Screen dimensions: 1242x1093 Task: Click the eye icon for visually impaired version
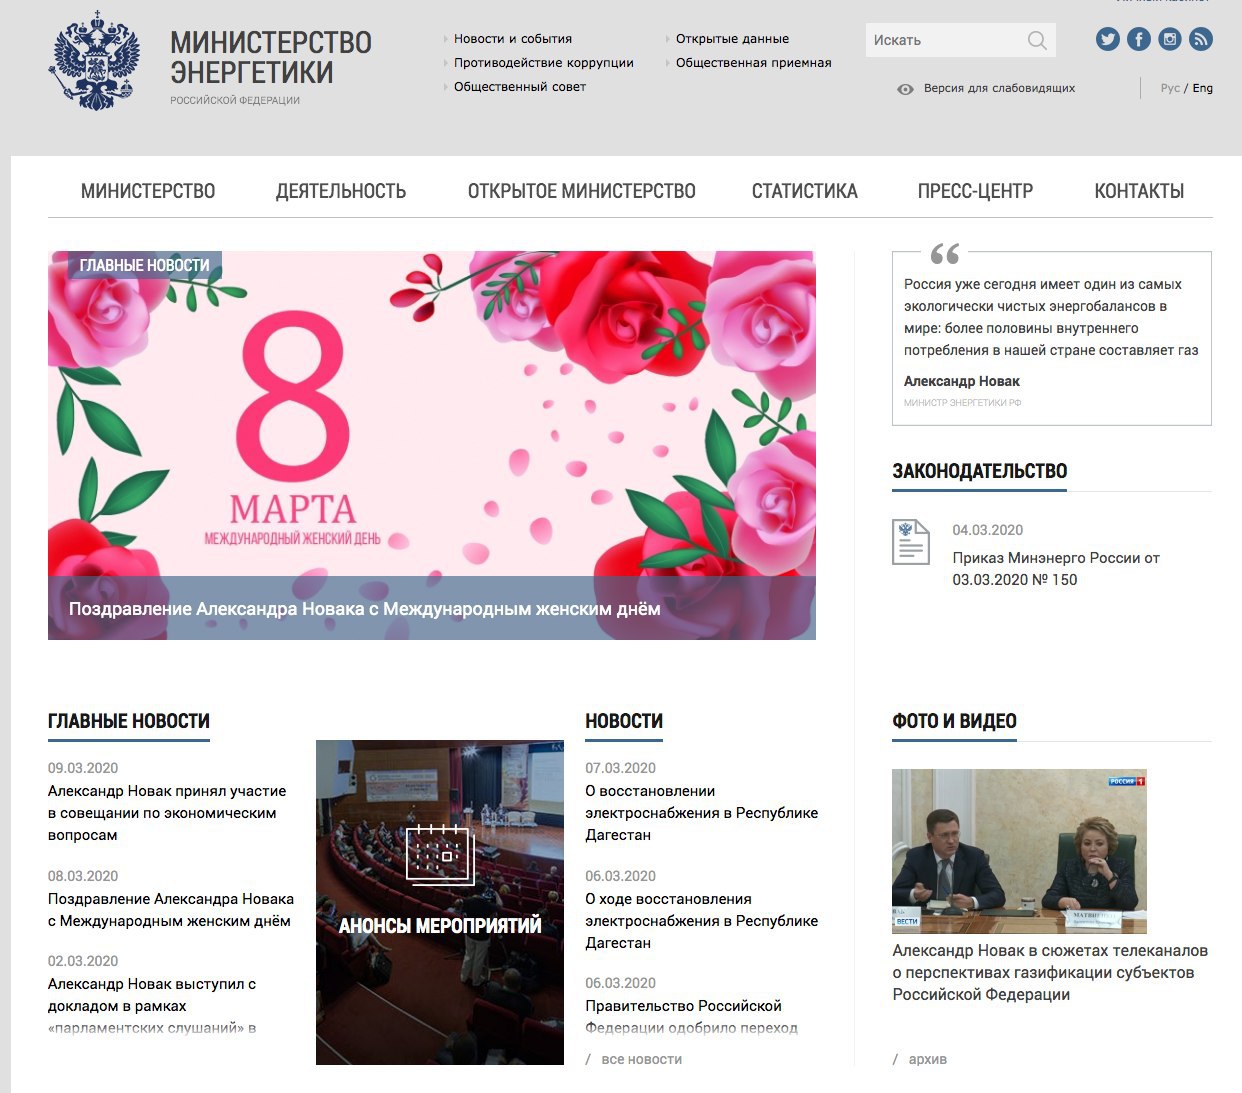[x=905, y=89]
